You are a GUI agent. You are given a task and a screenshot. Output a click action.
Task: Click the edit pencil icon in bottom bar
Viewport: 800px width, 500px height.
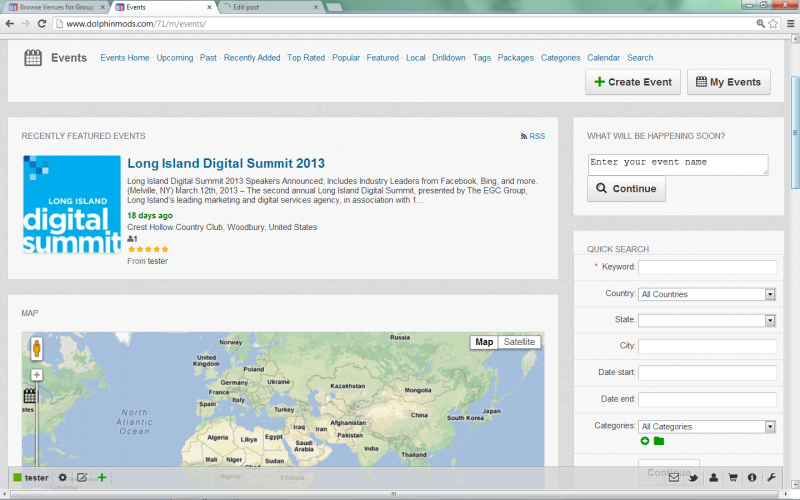(82, 478)
